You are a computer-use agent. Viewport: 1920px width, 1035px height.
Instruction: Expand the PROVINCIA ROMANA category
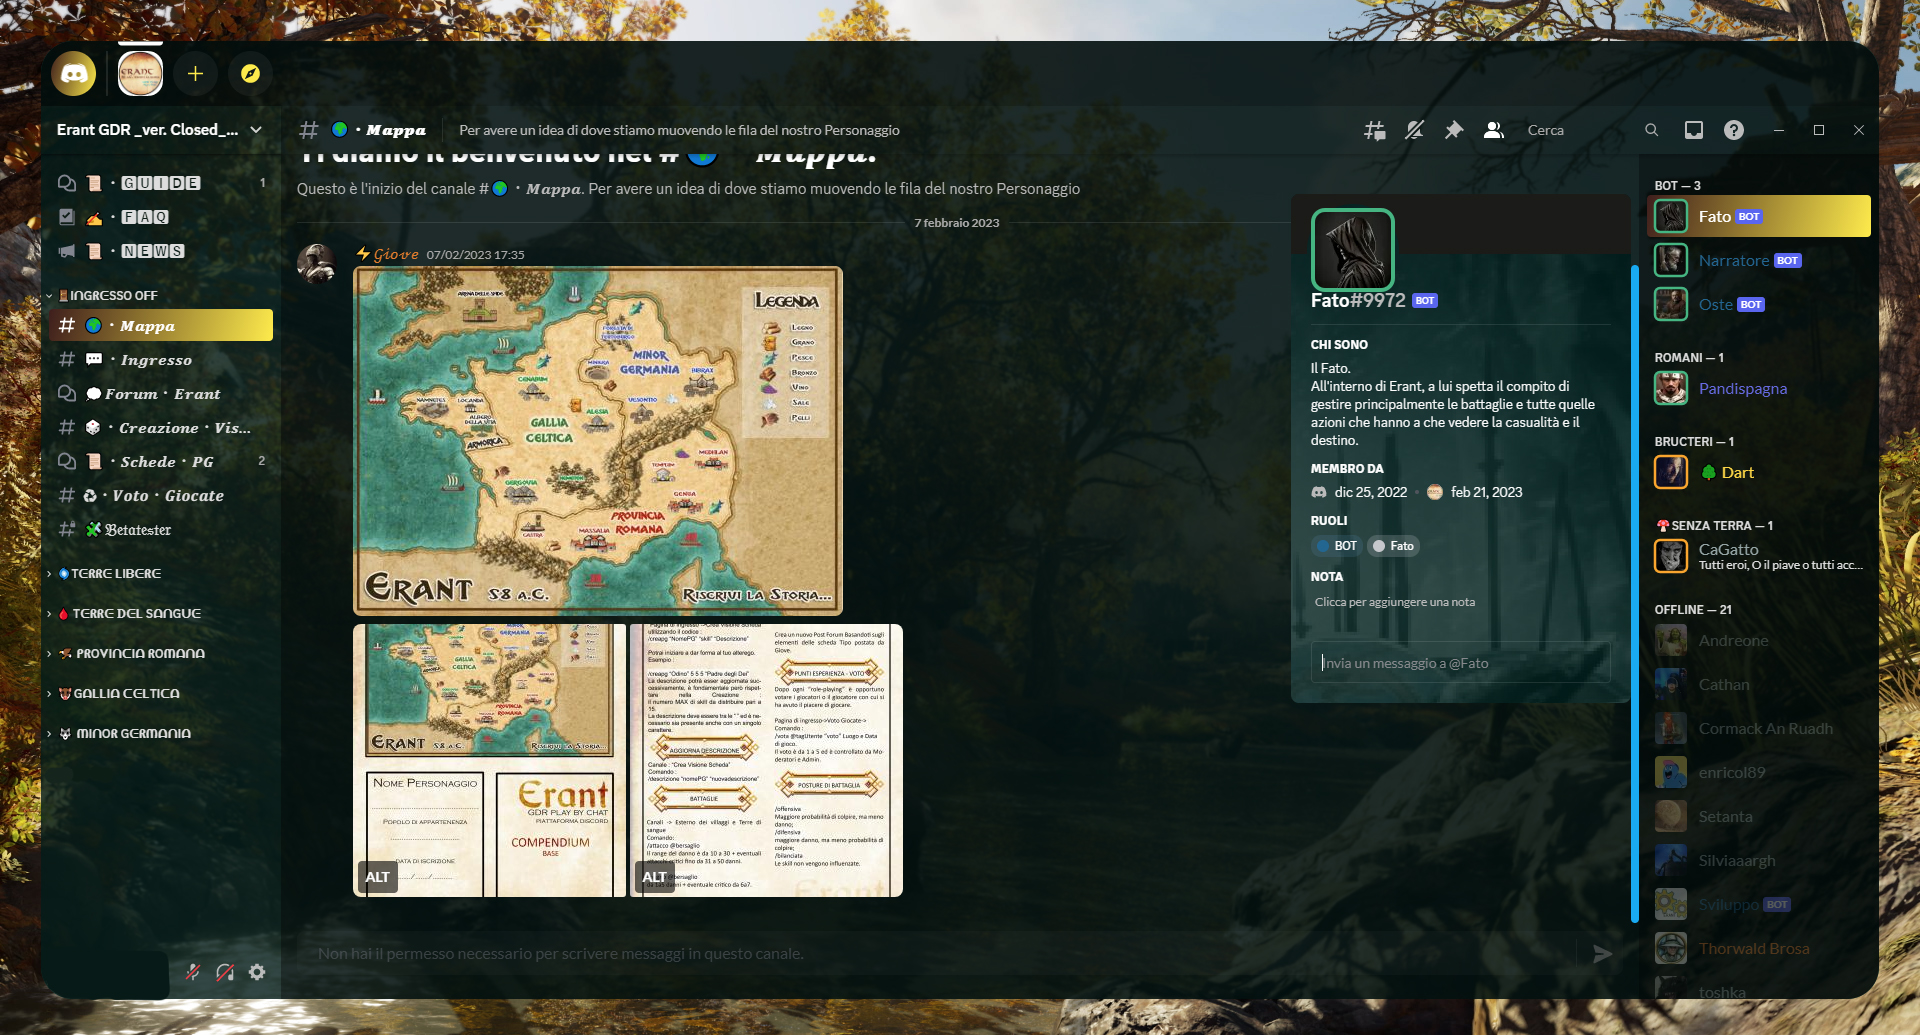coord(131,653)
